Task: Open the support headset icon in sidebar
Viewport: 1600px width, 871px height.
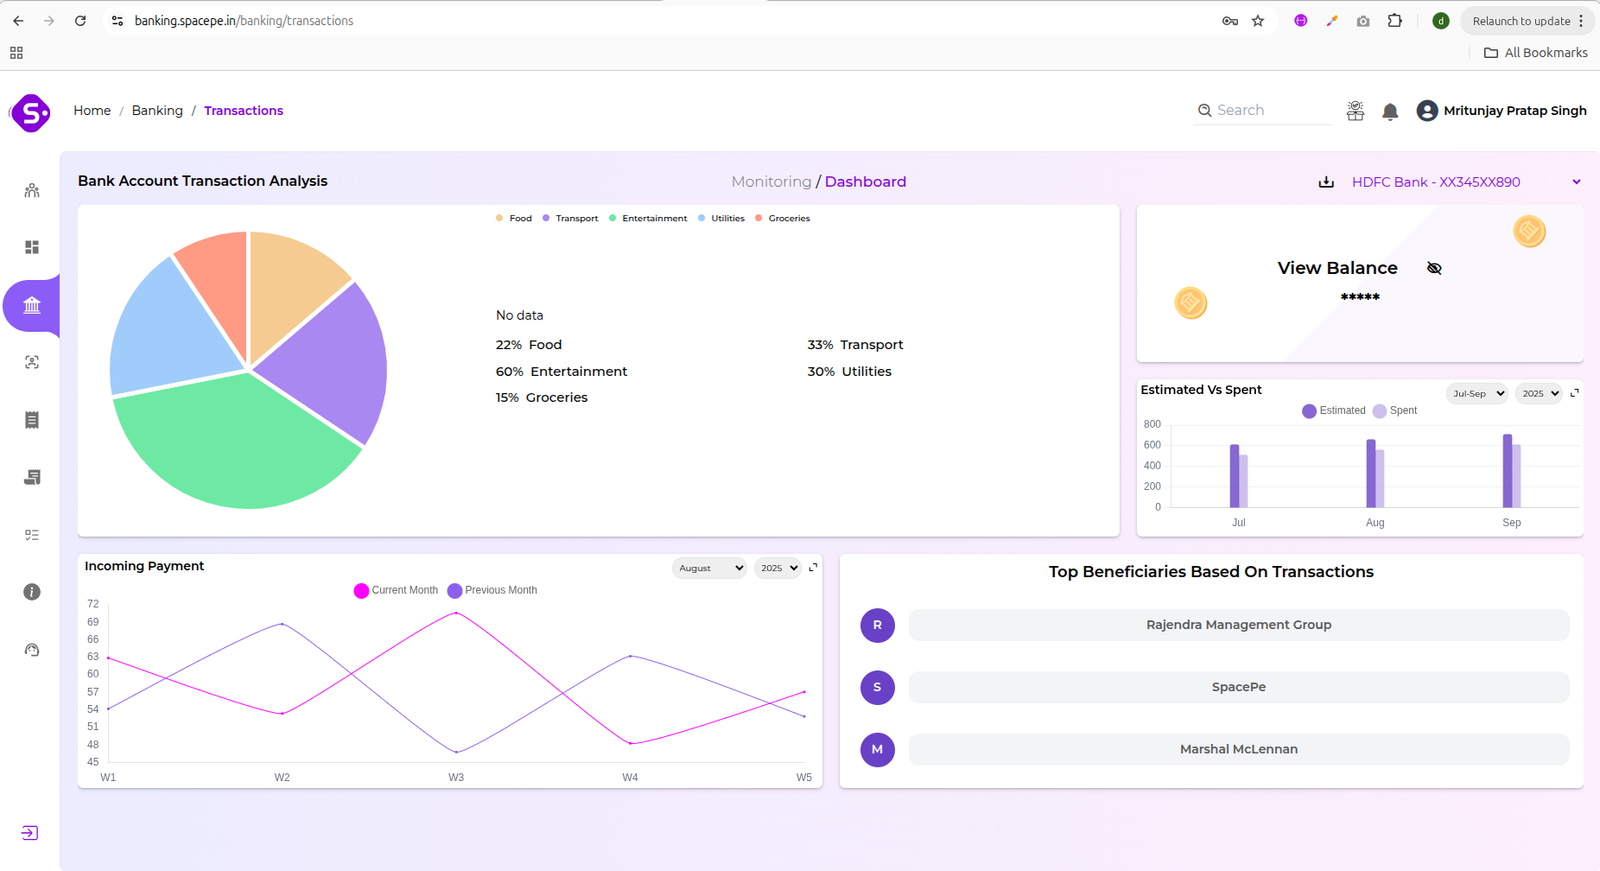Action: click(32, 650)
